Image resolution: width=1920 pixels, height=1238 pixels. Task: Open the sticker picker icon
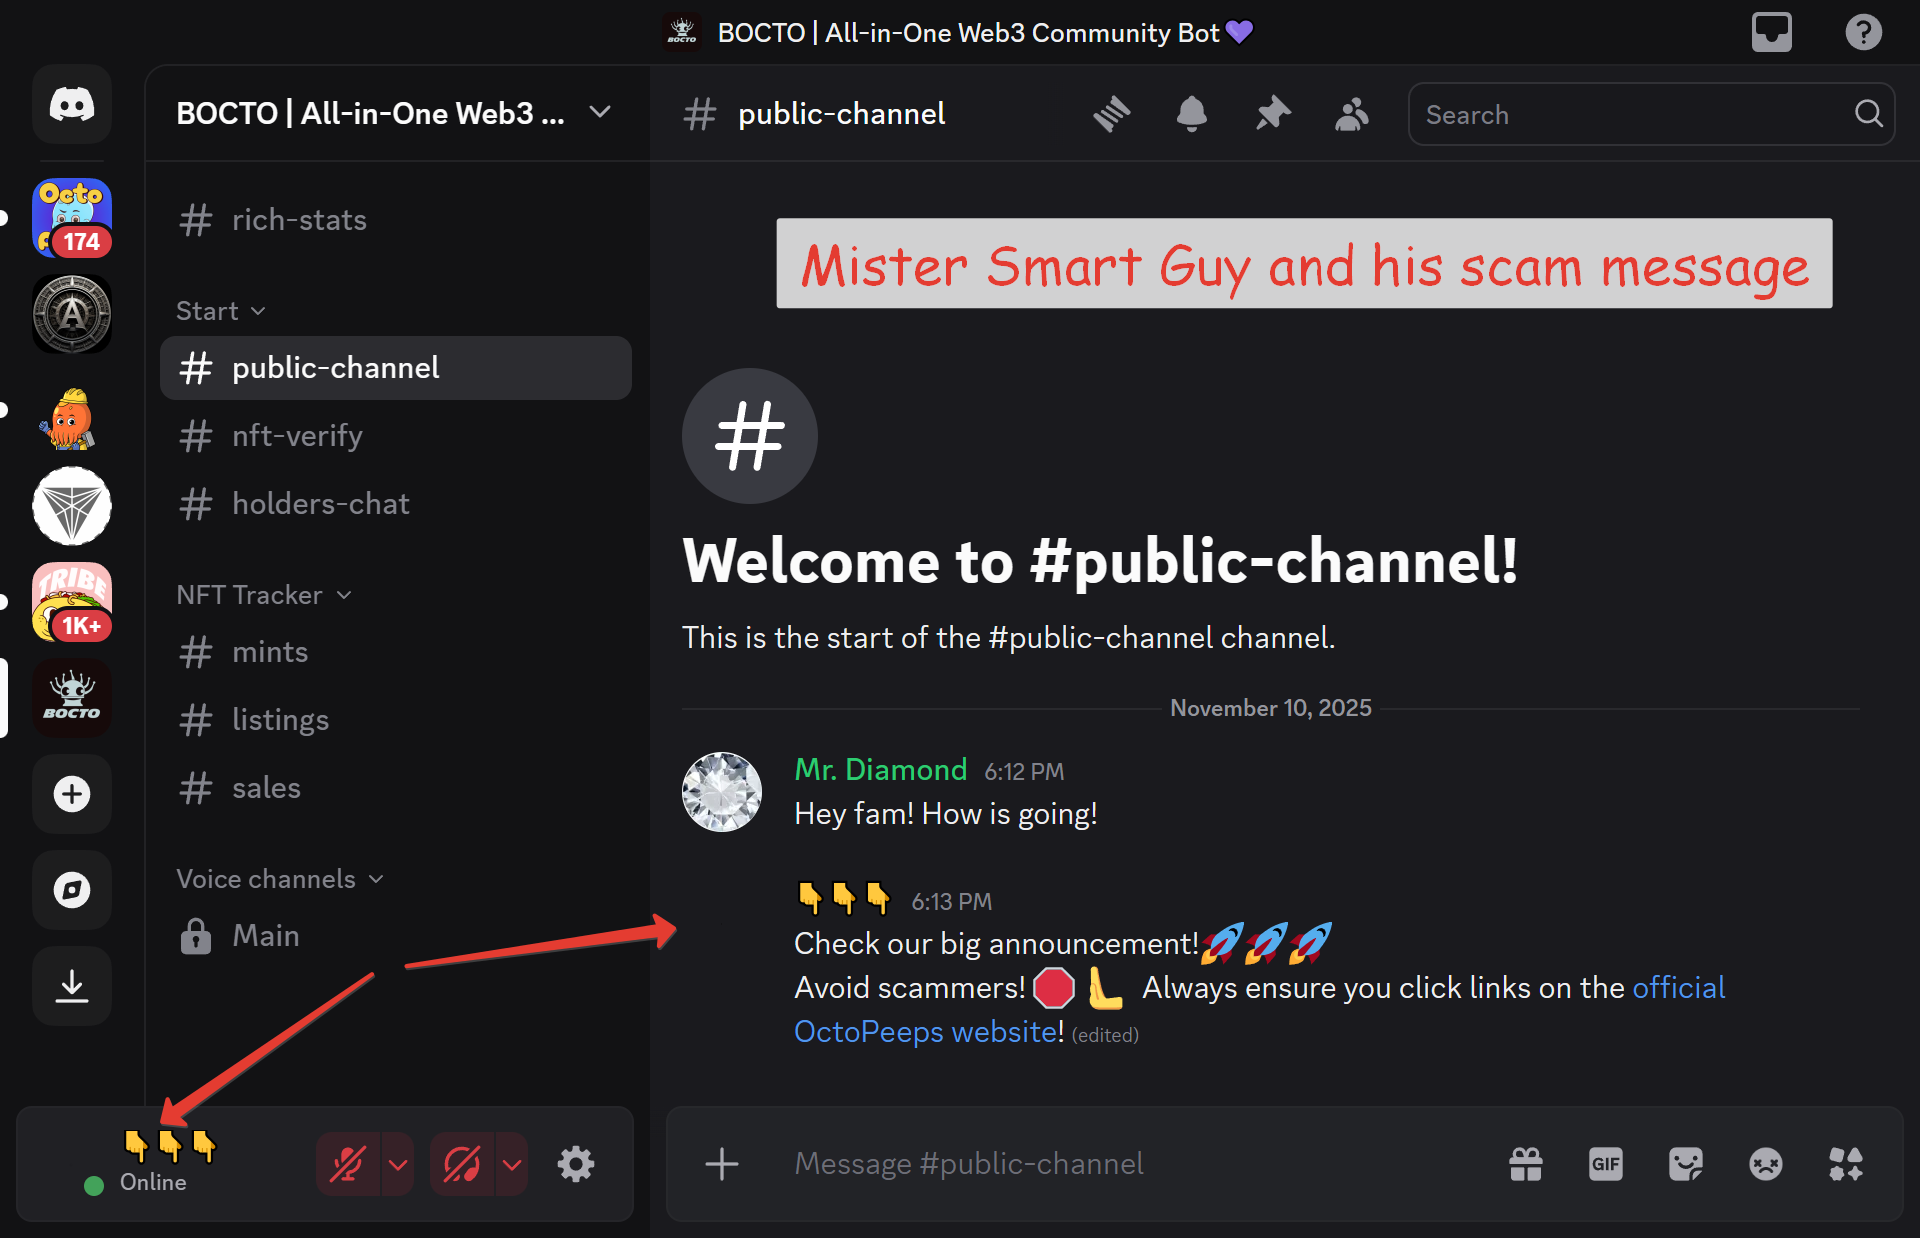(x=1685, y=1164)
